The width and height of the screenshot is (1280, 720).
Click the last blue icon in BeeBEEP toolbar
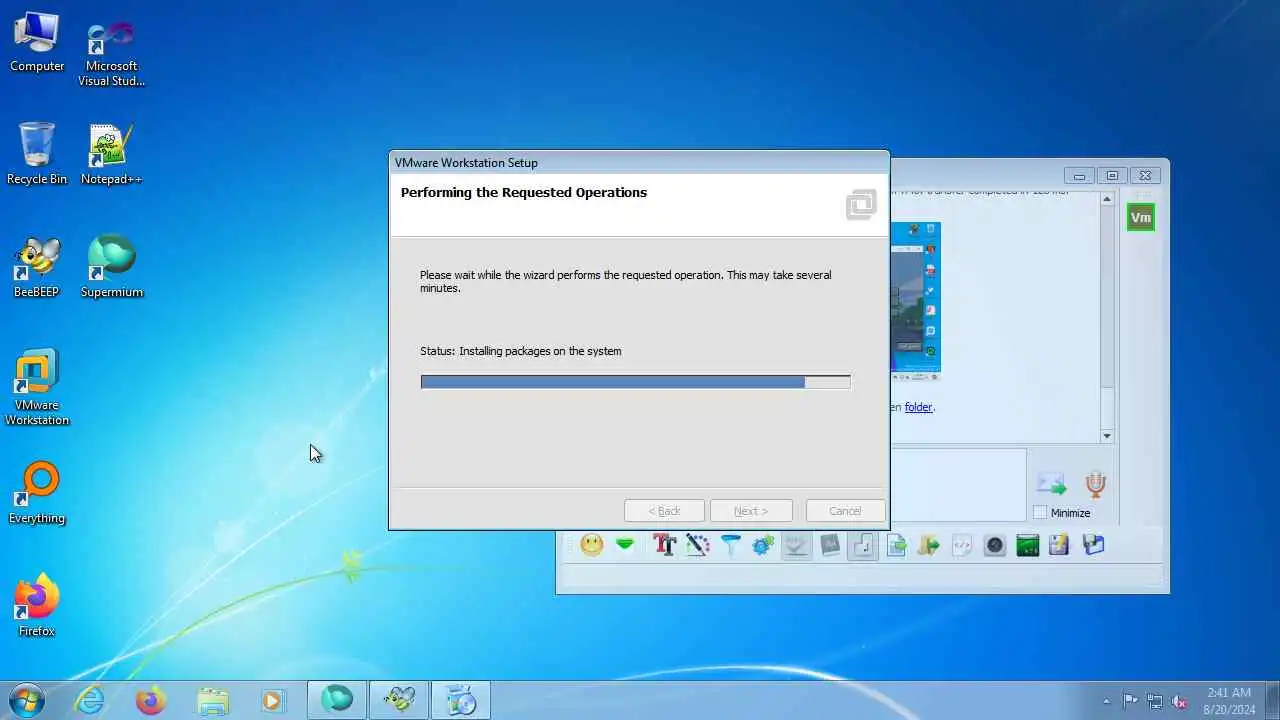point(1093,545)
